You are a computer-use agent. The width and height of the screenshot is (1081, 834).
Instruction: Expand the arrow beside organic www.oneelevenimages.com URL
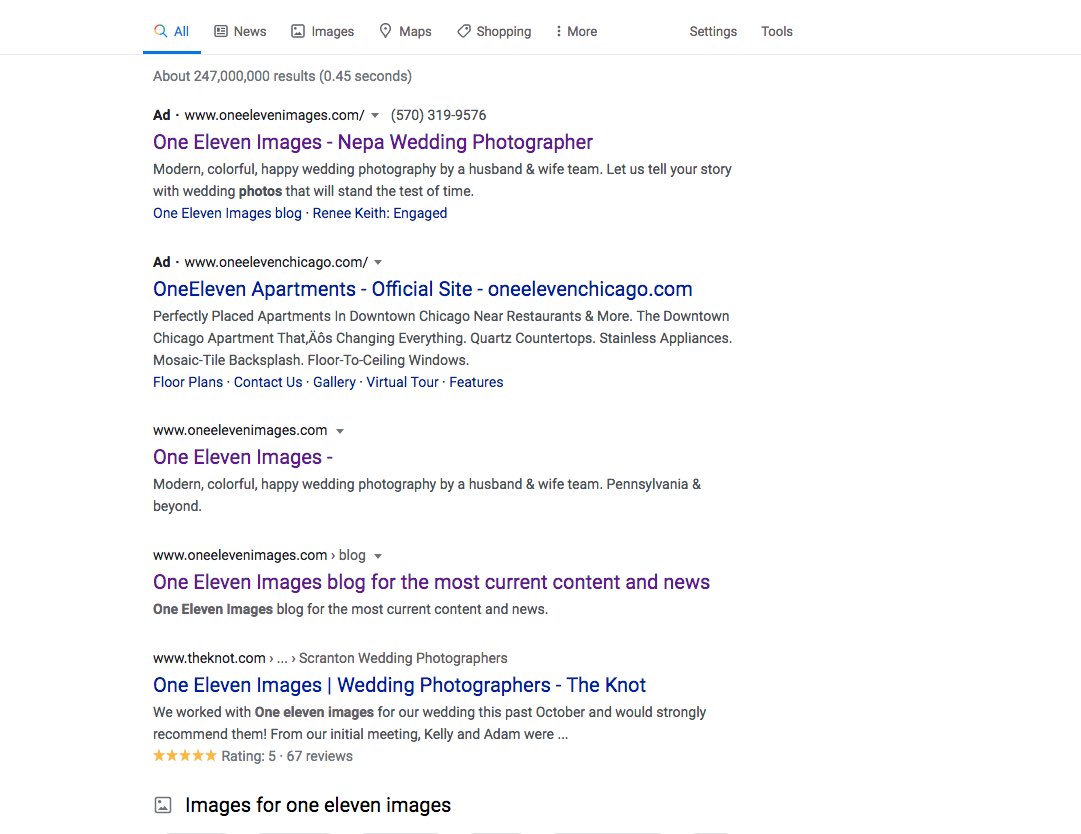340,431
